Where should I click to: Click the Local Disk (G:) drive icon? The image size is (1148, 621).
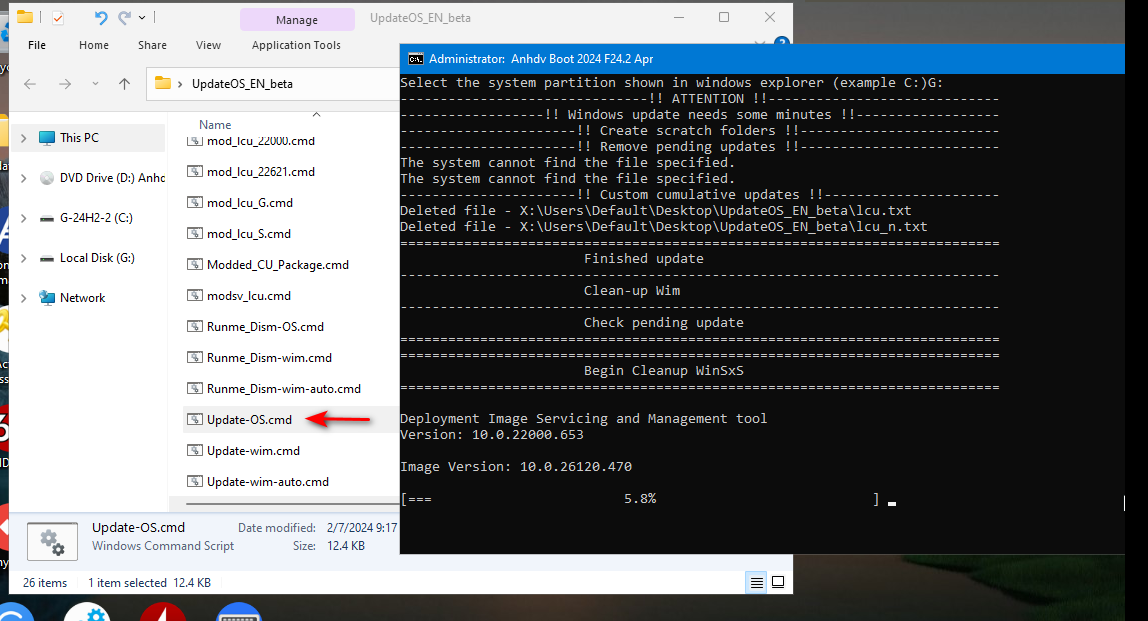click(x=47, y=259)
